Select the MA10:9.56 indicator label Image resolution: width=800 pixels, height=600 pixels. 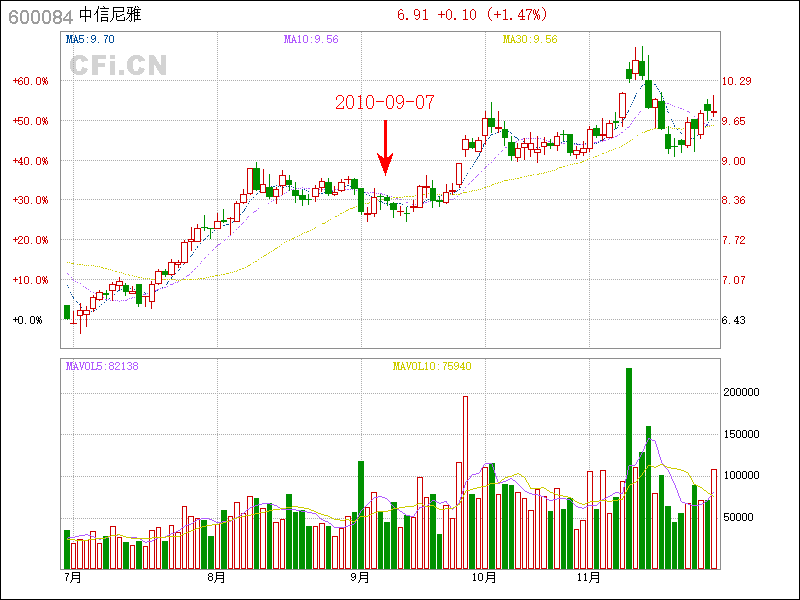[311, 39]
